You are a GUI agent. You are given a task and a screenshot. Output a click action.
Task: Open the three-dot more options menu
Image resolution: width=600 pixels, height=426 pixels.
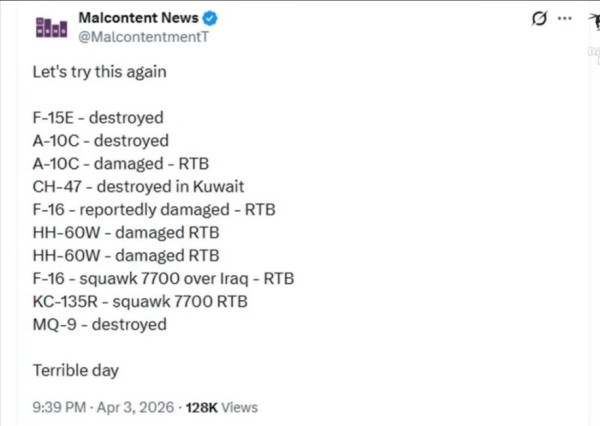point(565,18)
